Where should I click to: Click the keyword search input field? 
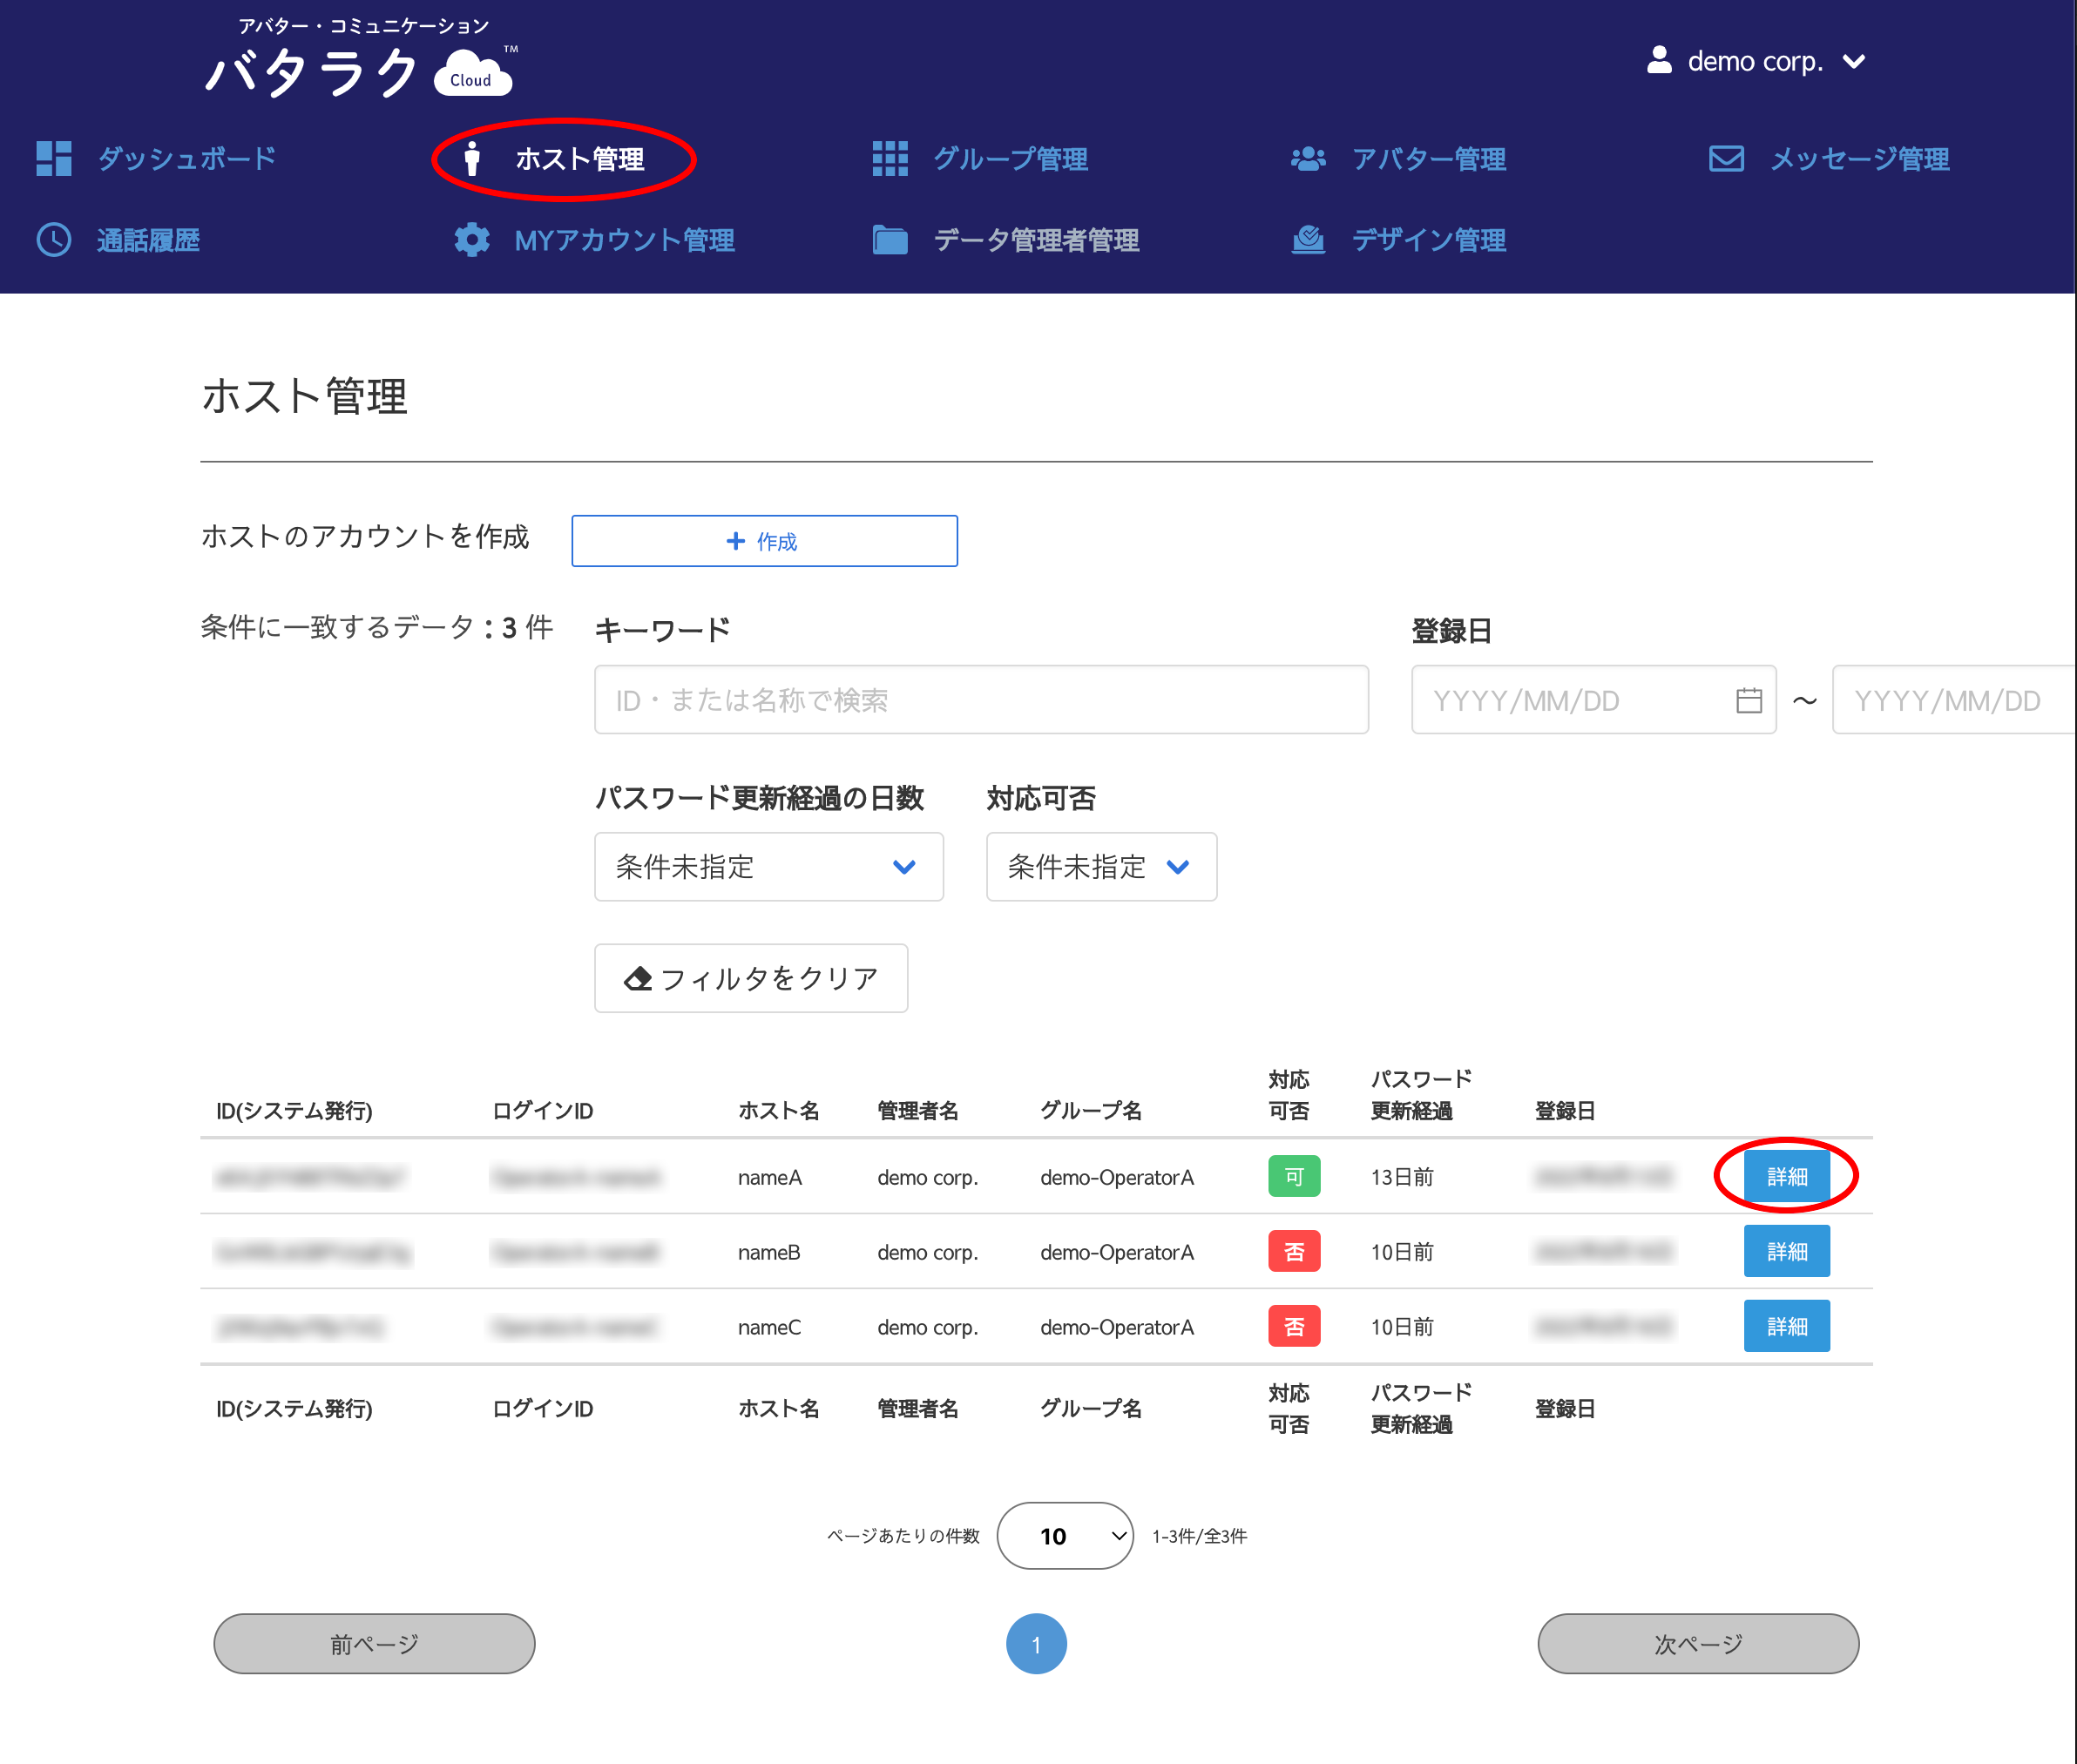980,700
